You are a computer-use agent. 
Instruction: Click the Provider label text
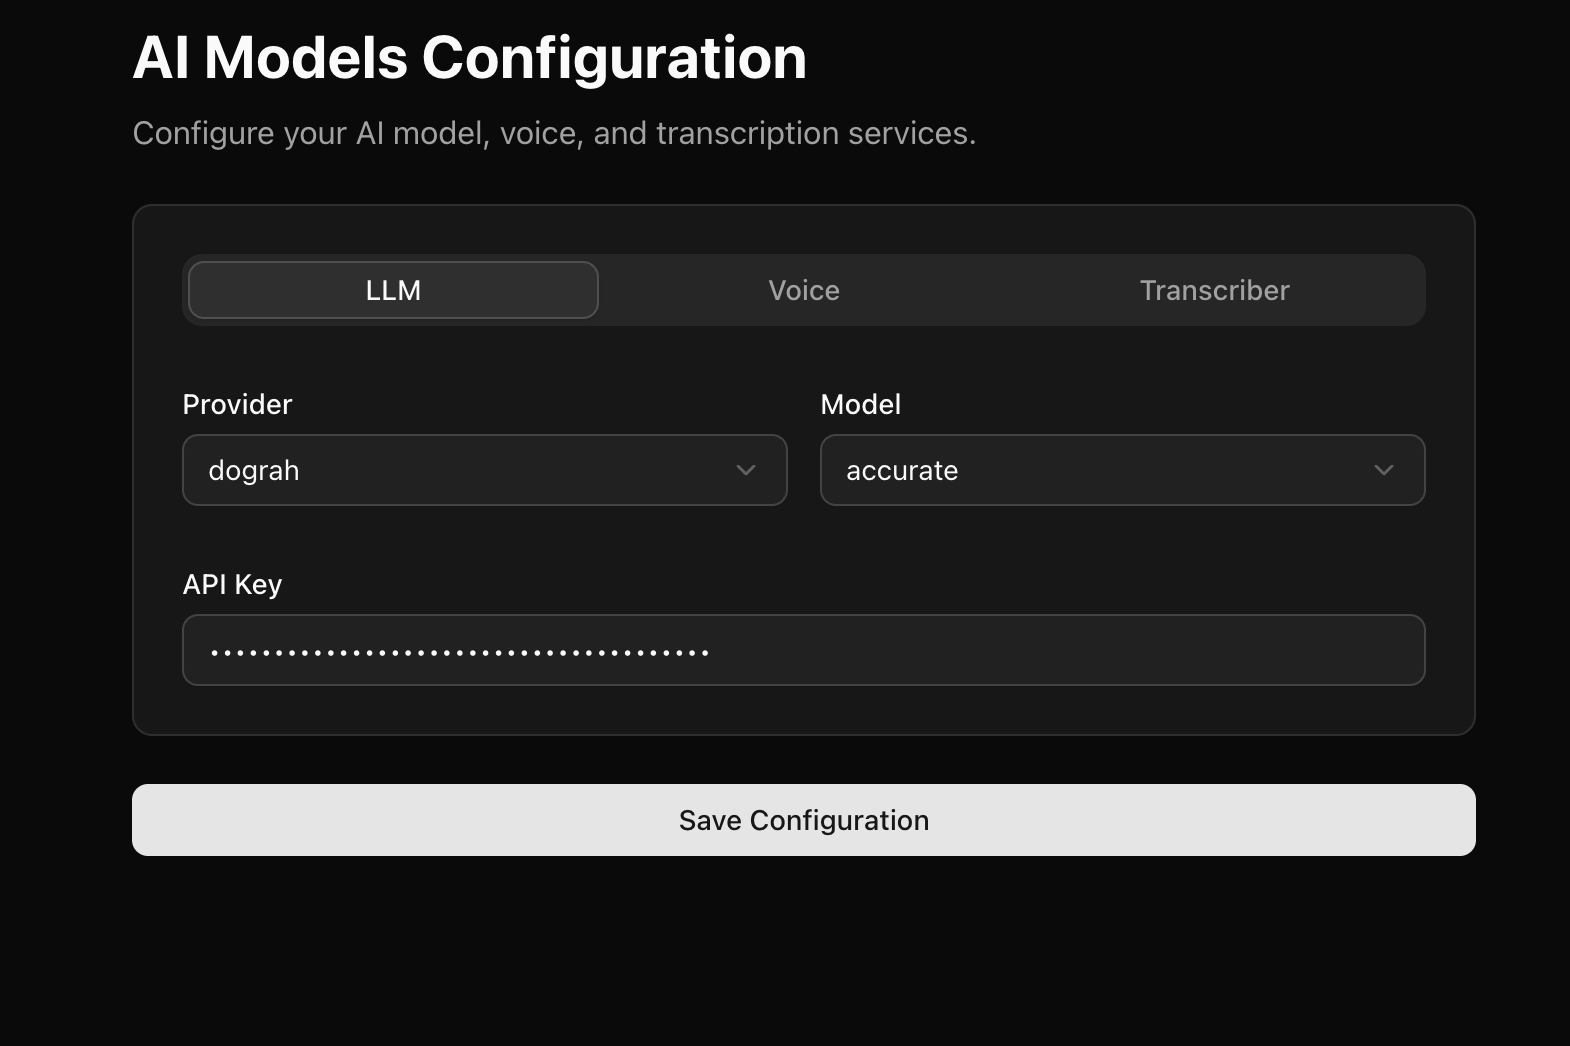tap(237, 404)
